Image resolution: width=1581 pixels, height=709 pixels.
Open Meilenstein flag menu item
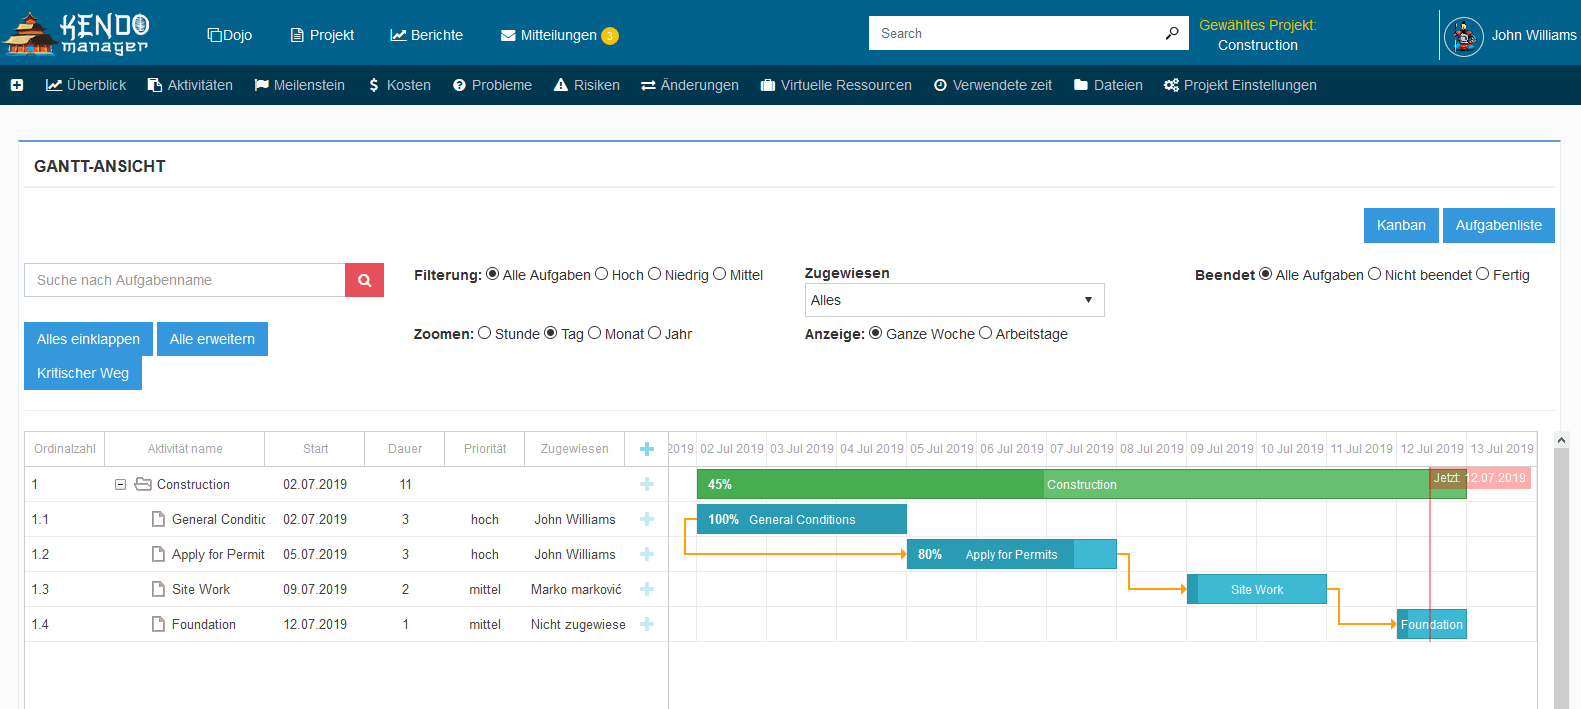pyautogui.click(x=299, y=85)
